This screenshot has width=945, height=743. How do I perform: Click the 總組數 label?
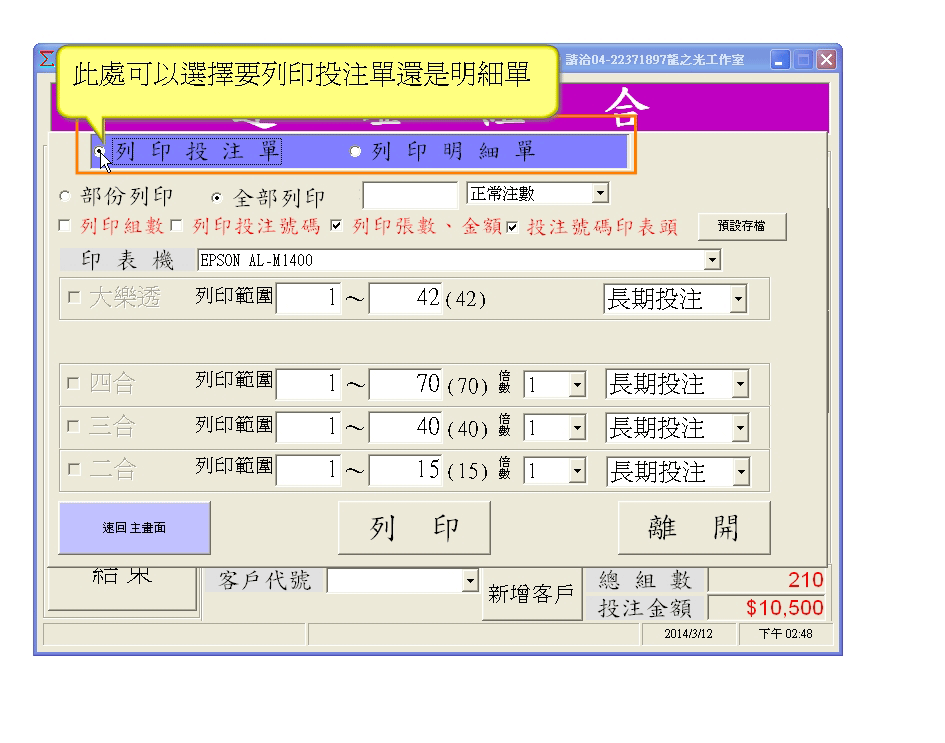pyautogui.click(x=644, y=580)
